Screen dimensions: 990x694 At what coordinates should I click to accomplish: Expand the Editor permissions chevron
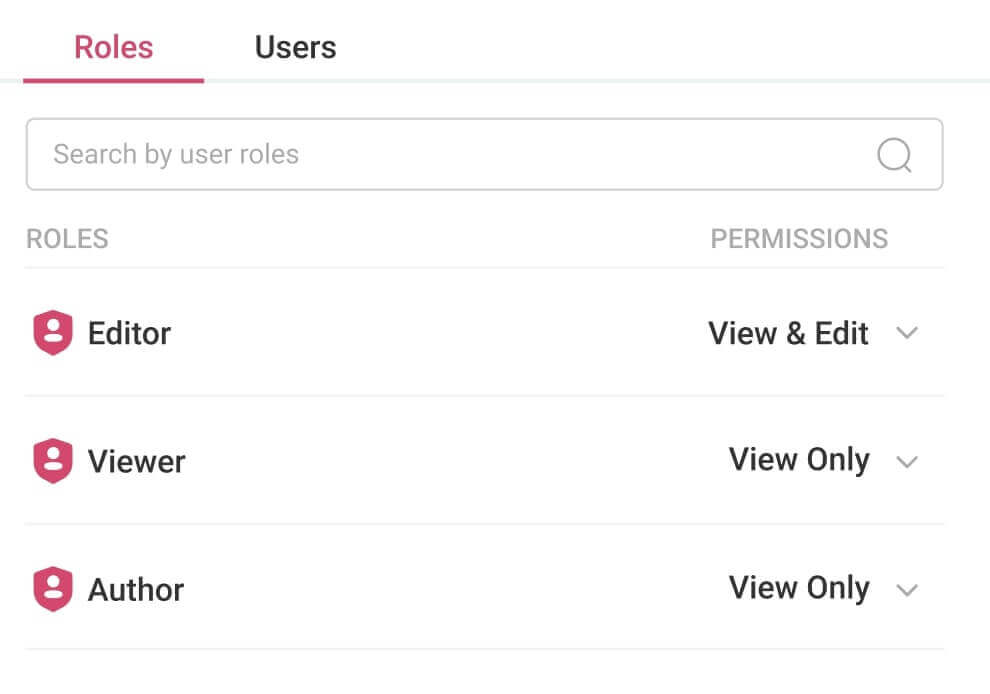(x=907, y=333)
